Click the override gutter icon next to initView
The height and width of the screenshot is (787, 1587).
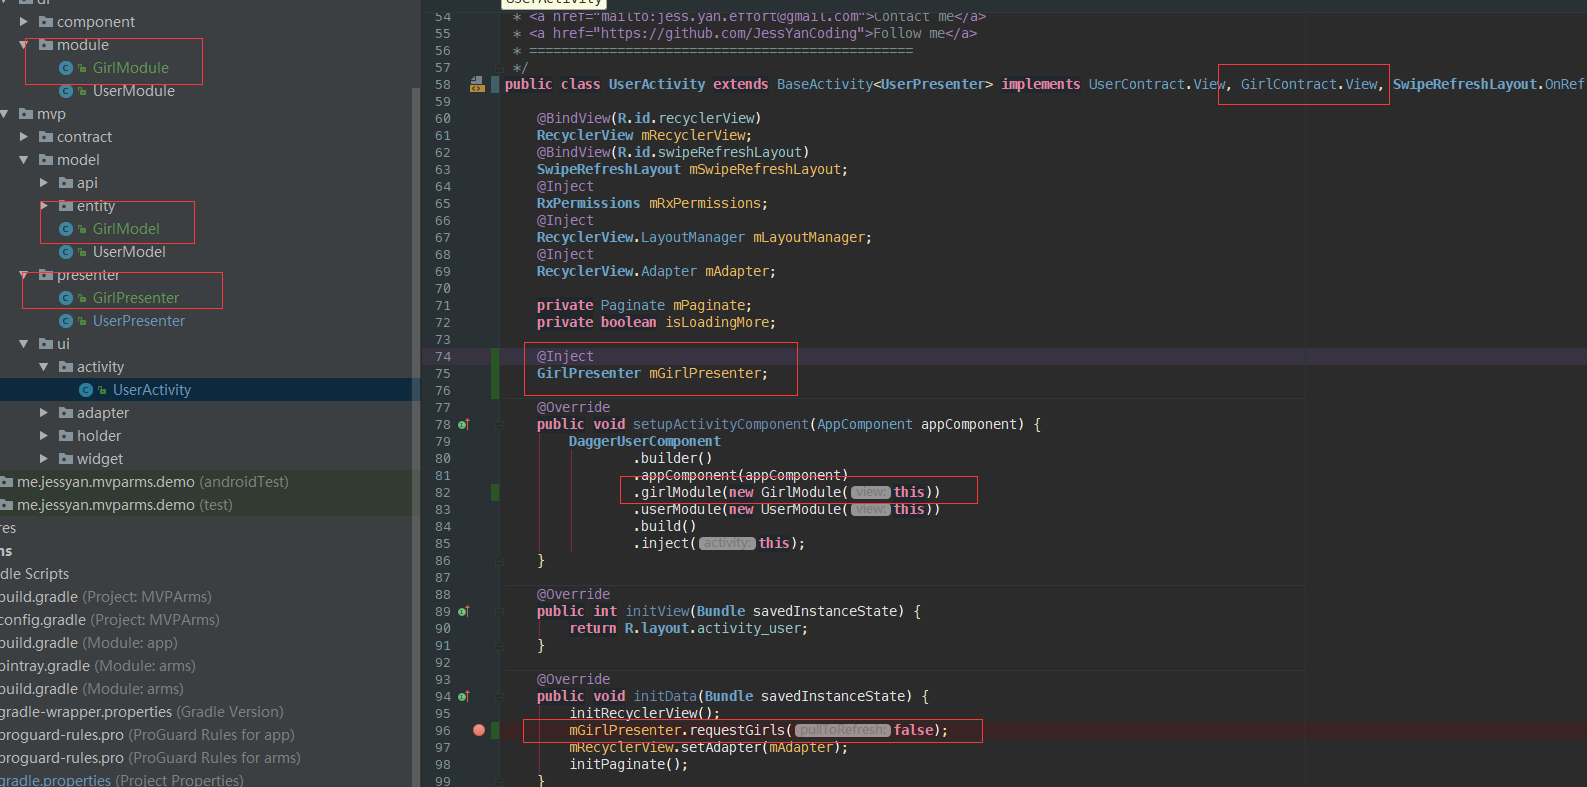464,612
